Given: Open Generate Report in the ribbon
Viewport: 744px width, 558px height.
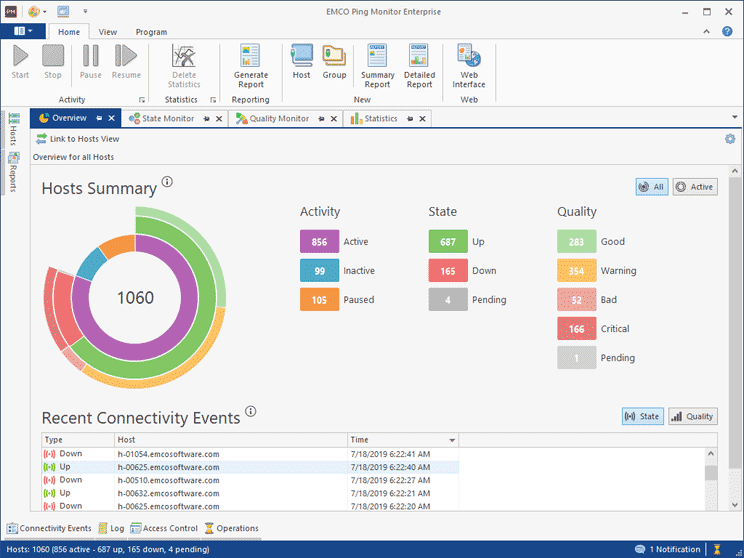Looking at the screenshot, I should tap(251, 66).
